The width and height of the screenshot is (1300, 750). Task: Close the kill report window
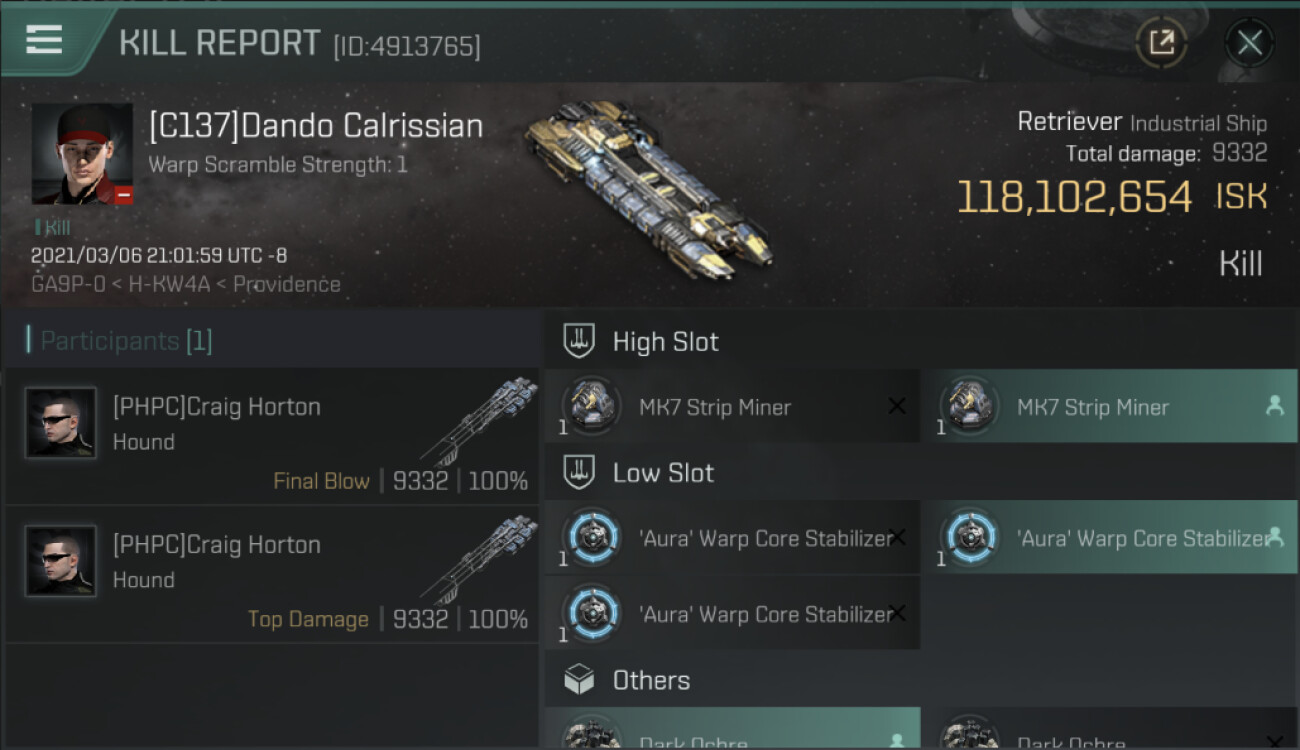1249,42
